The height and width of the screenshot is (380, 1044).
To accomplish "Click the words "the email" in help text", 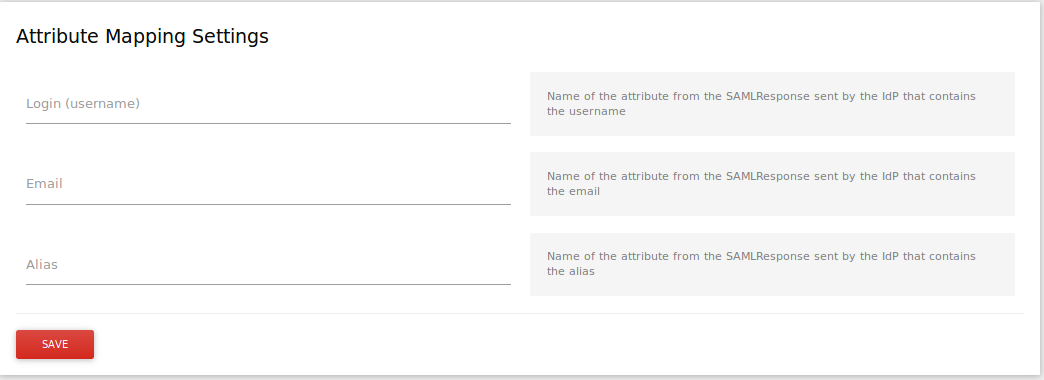I will (573, 192).
